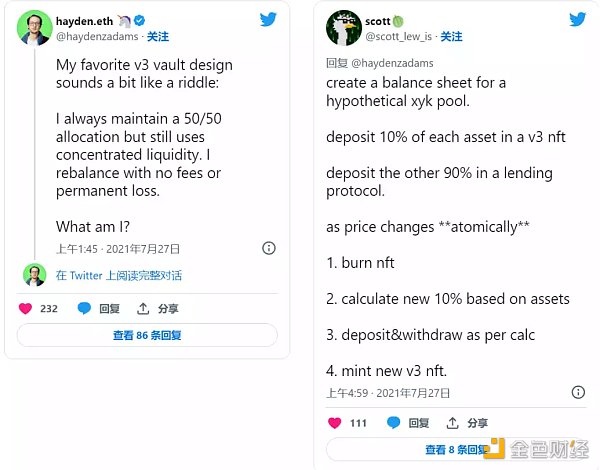The width and height of the screenshot is (600, 470).
Task: Open the 查看 86 条回复 button
Action: click(x=147, y=336)
